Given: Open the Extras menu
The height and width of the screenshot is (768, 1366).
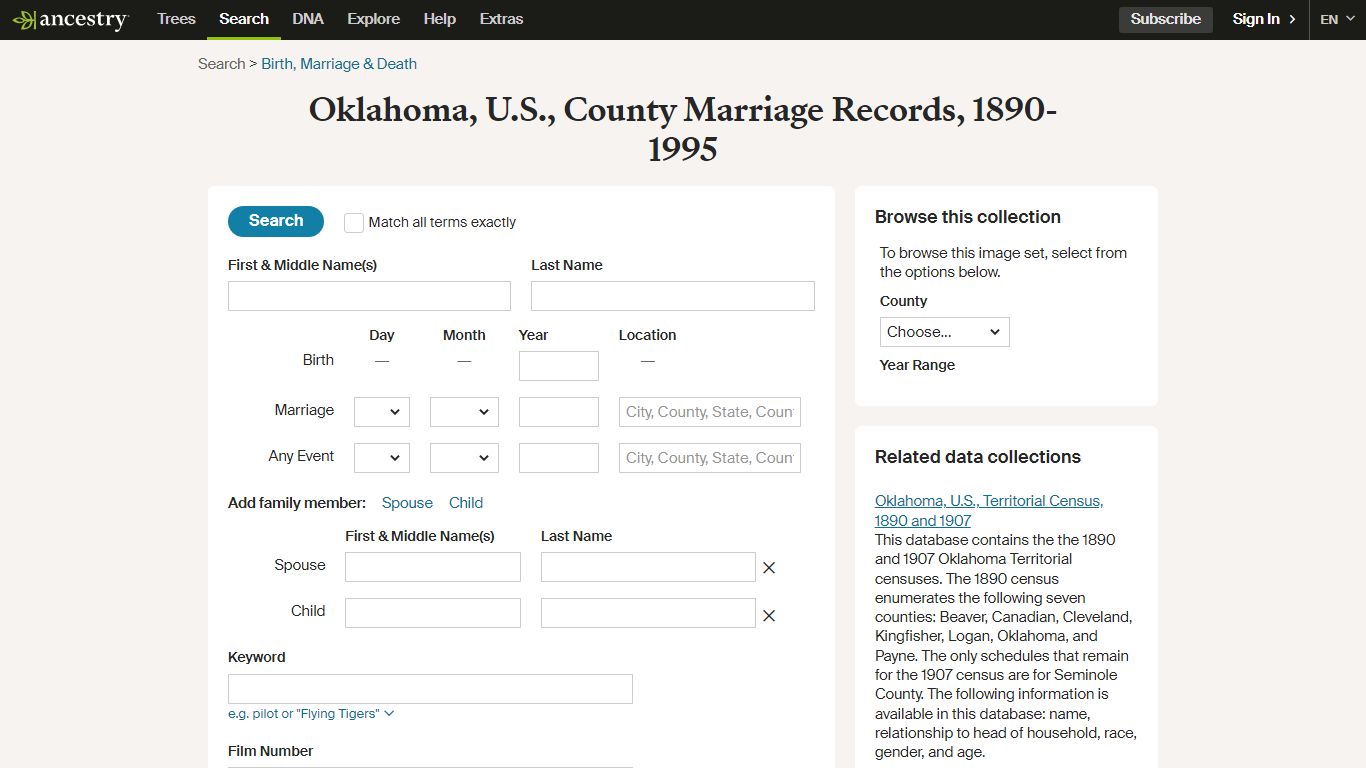Looking at the screenshot, I should pos(501,19).
